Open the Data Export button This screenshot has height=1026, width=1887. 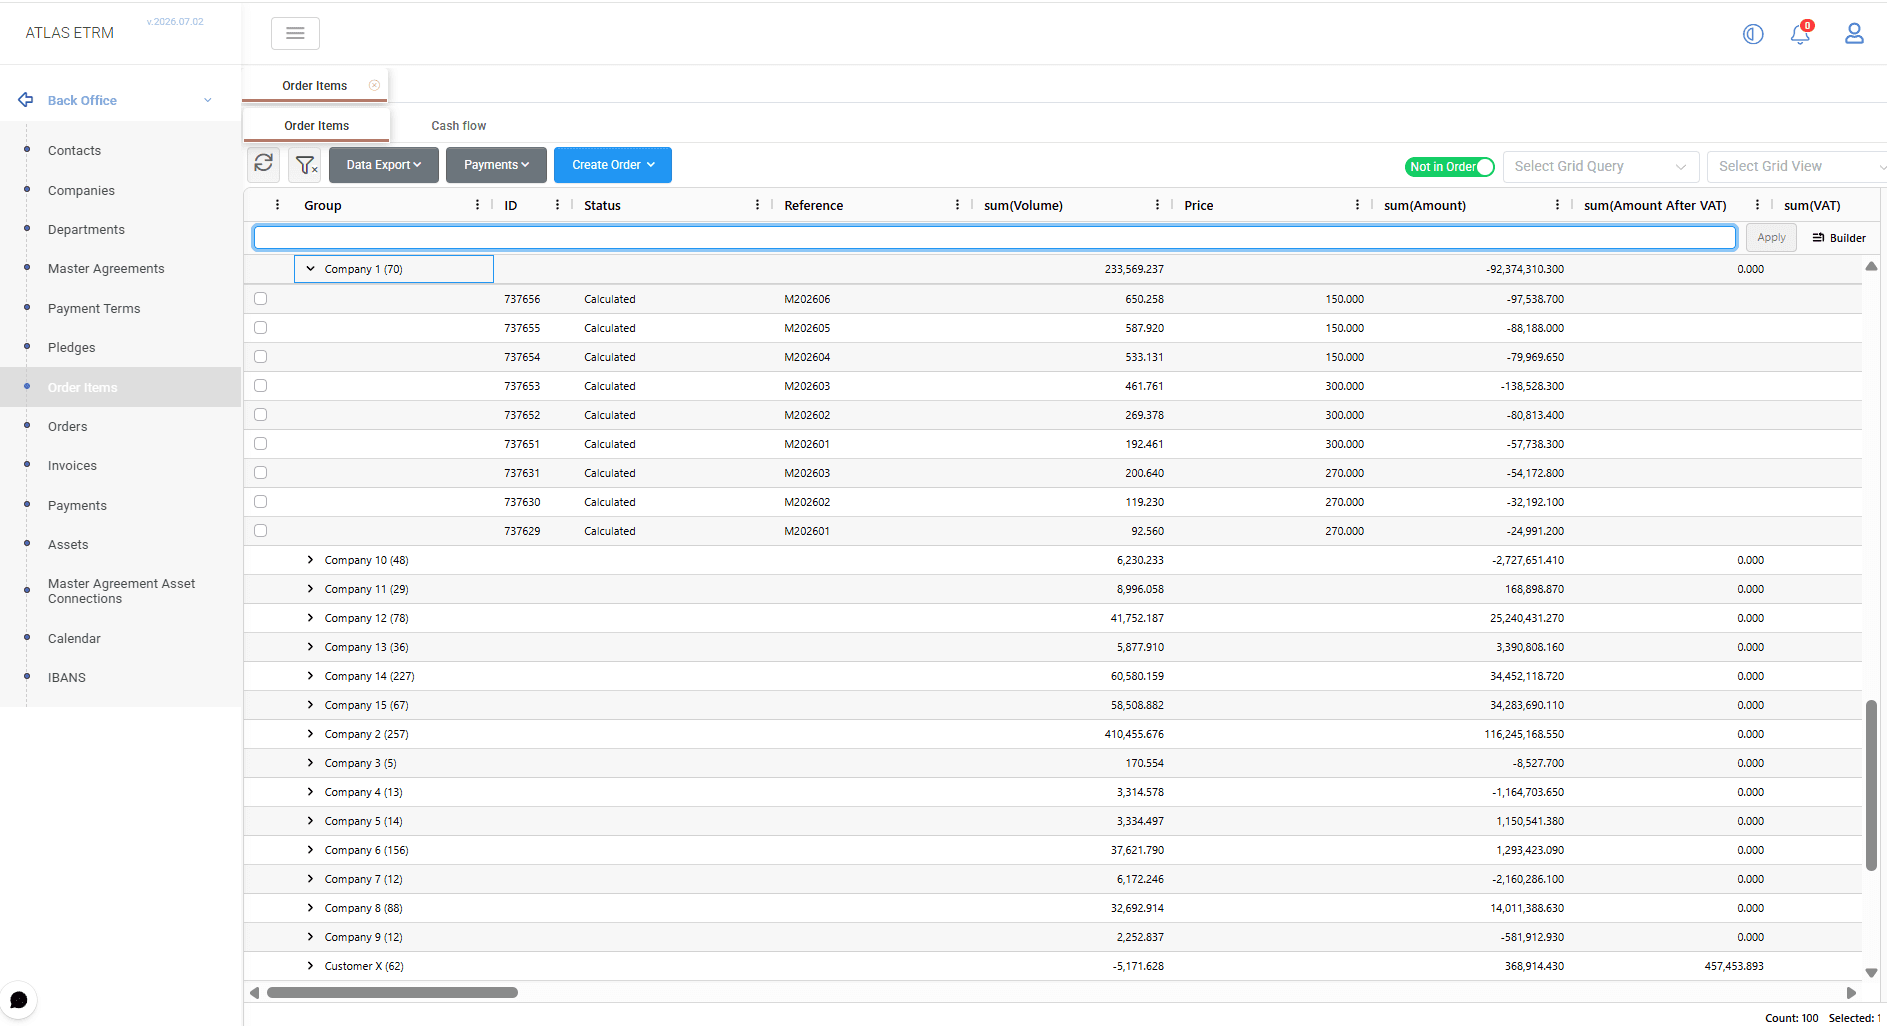coord(384,164)
